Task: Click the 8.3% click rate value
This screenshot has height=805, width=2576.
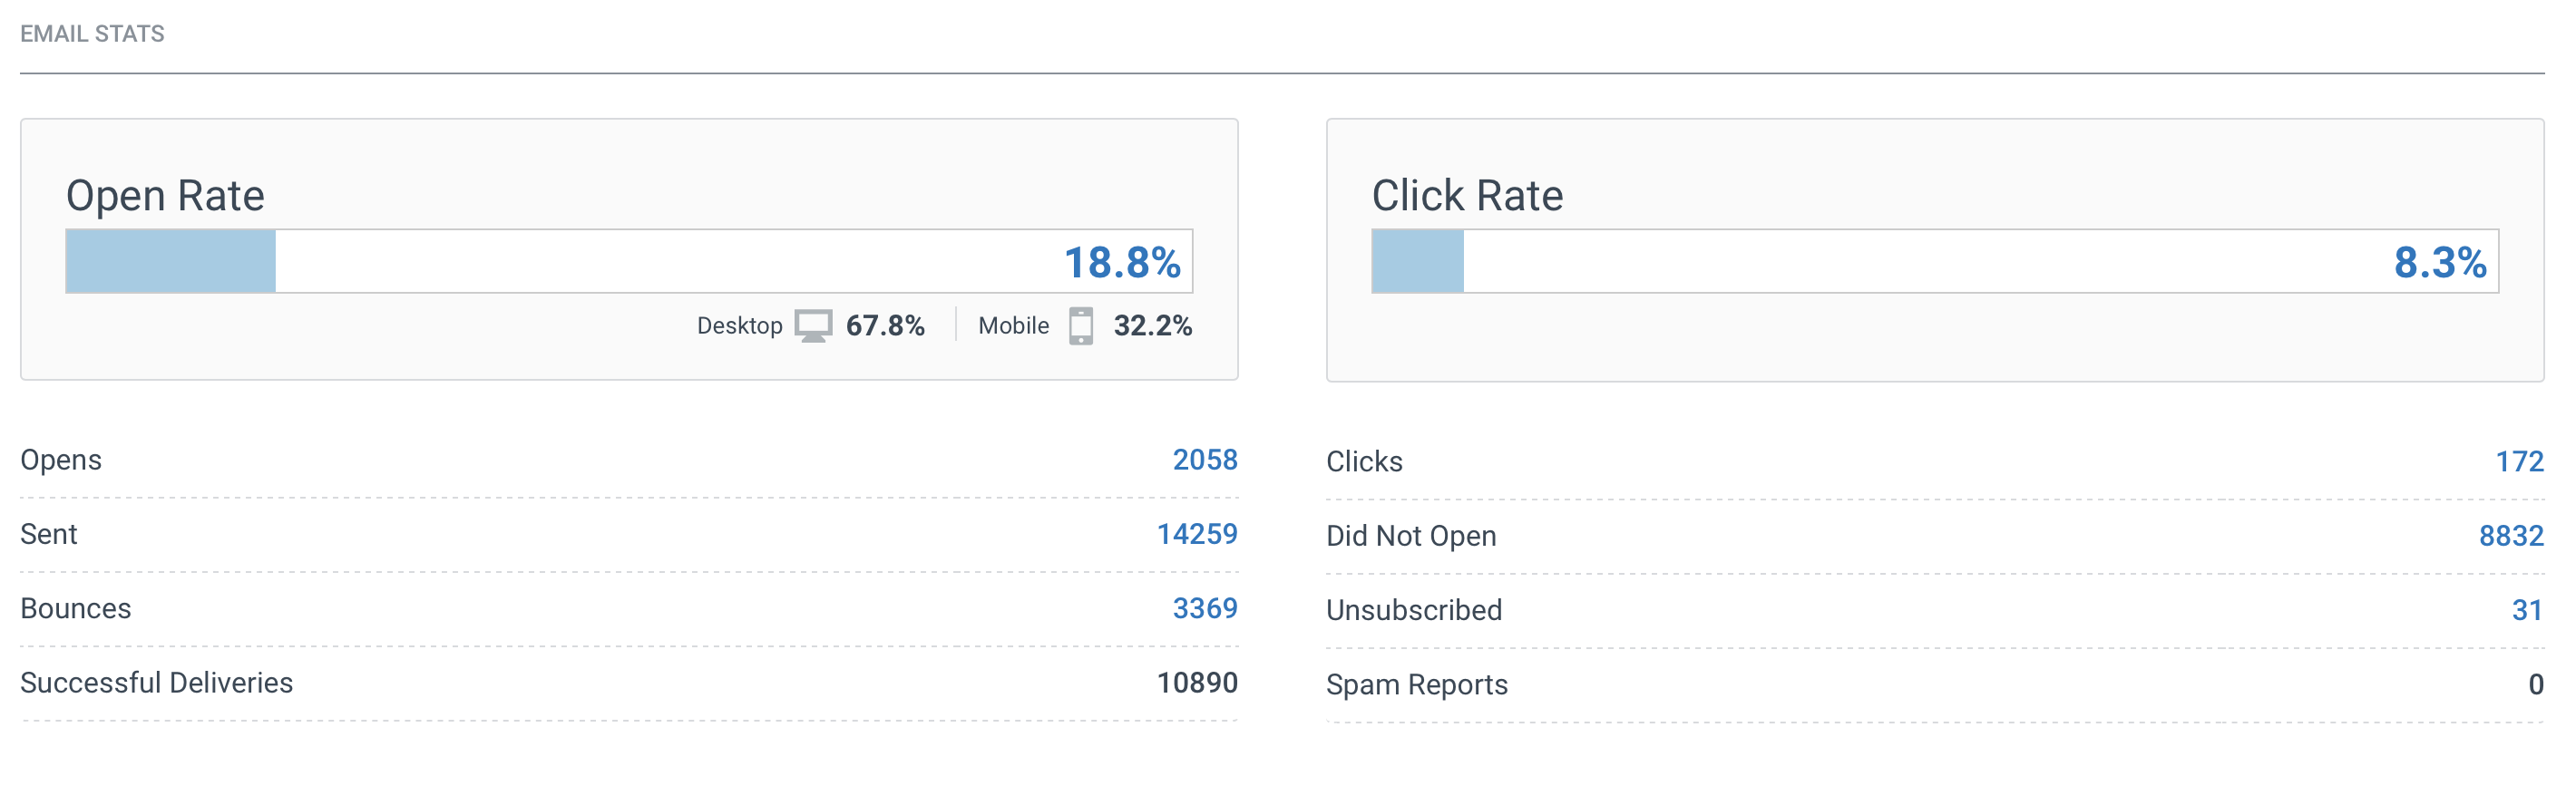Action: point(2439,263)
